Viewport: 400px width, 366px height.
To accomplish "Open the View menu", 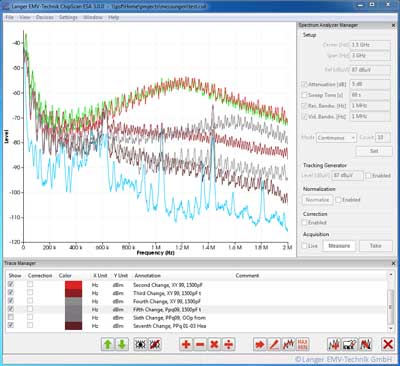I will point(25,17).
